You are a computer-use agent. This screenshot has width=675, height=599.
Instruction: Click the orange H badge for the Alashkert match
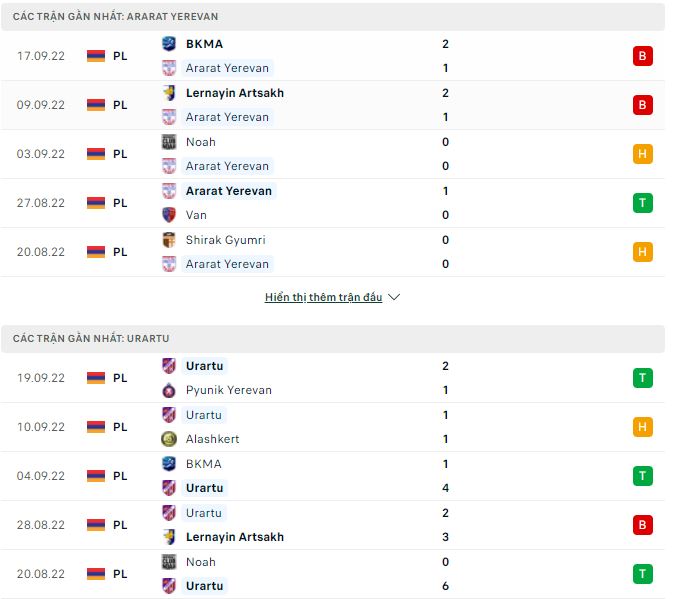(642, 427)
